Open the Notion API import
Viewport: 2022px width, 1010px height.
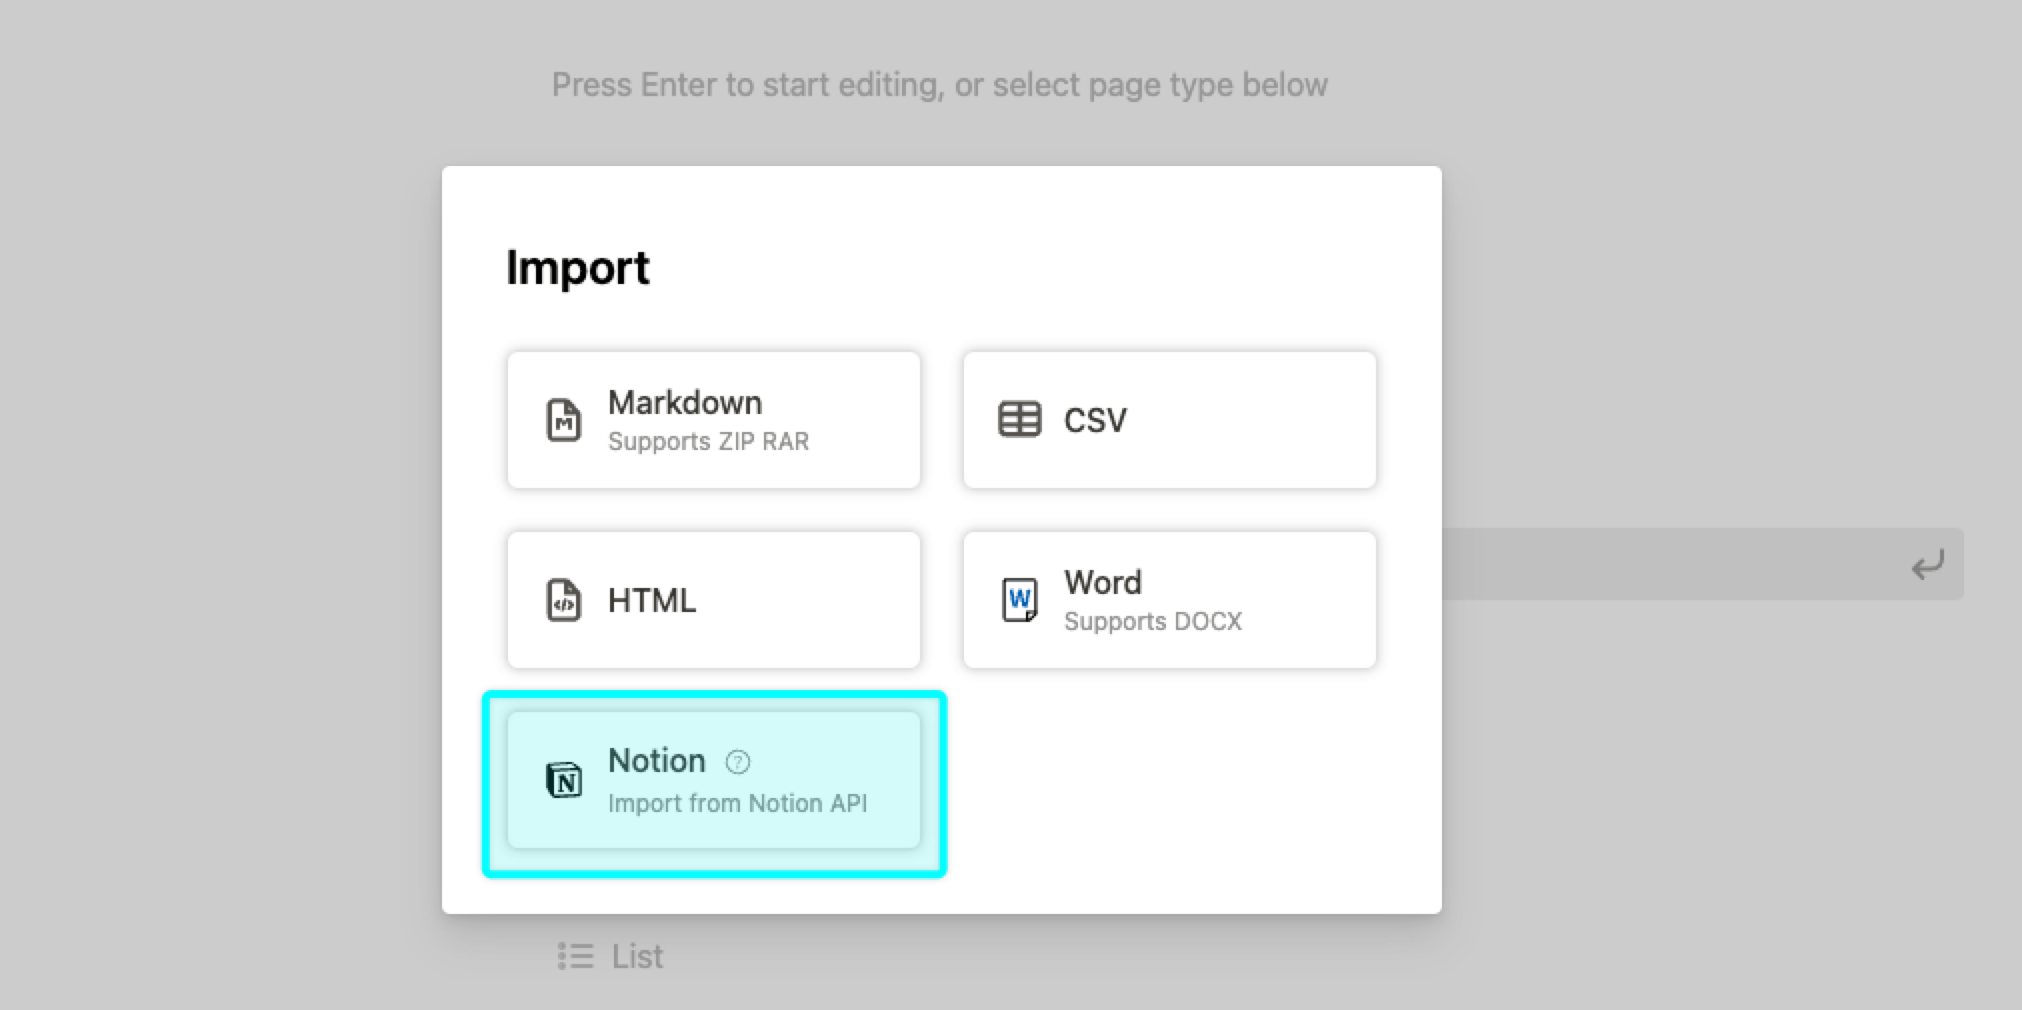pos(712,781)
